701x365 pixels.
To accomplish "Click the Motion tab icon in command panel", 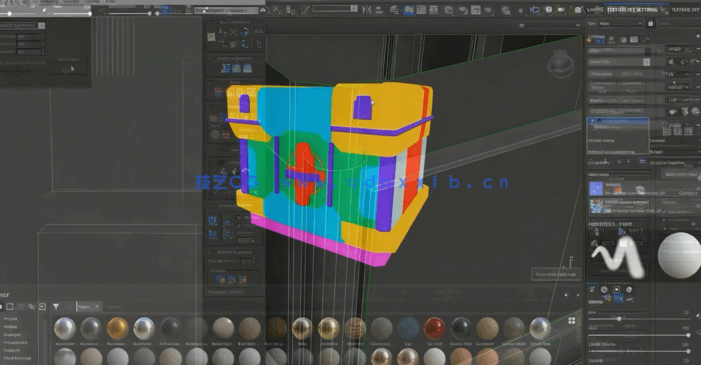I will pyautogui.click(x=624, y=40).
